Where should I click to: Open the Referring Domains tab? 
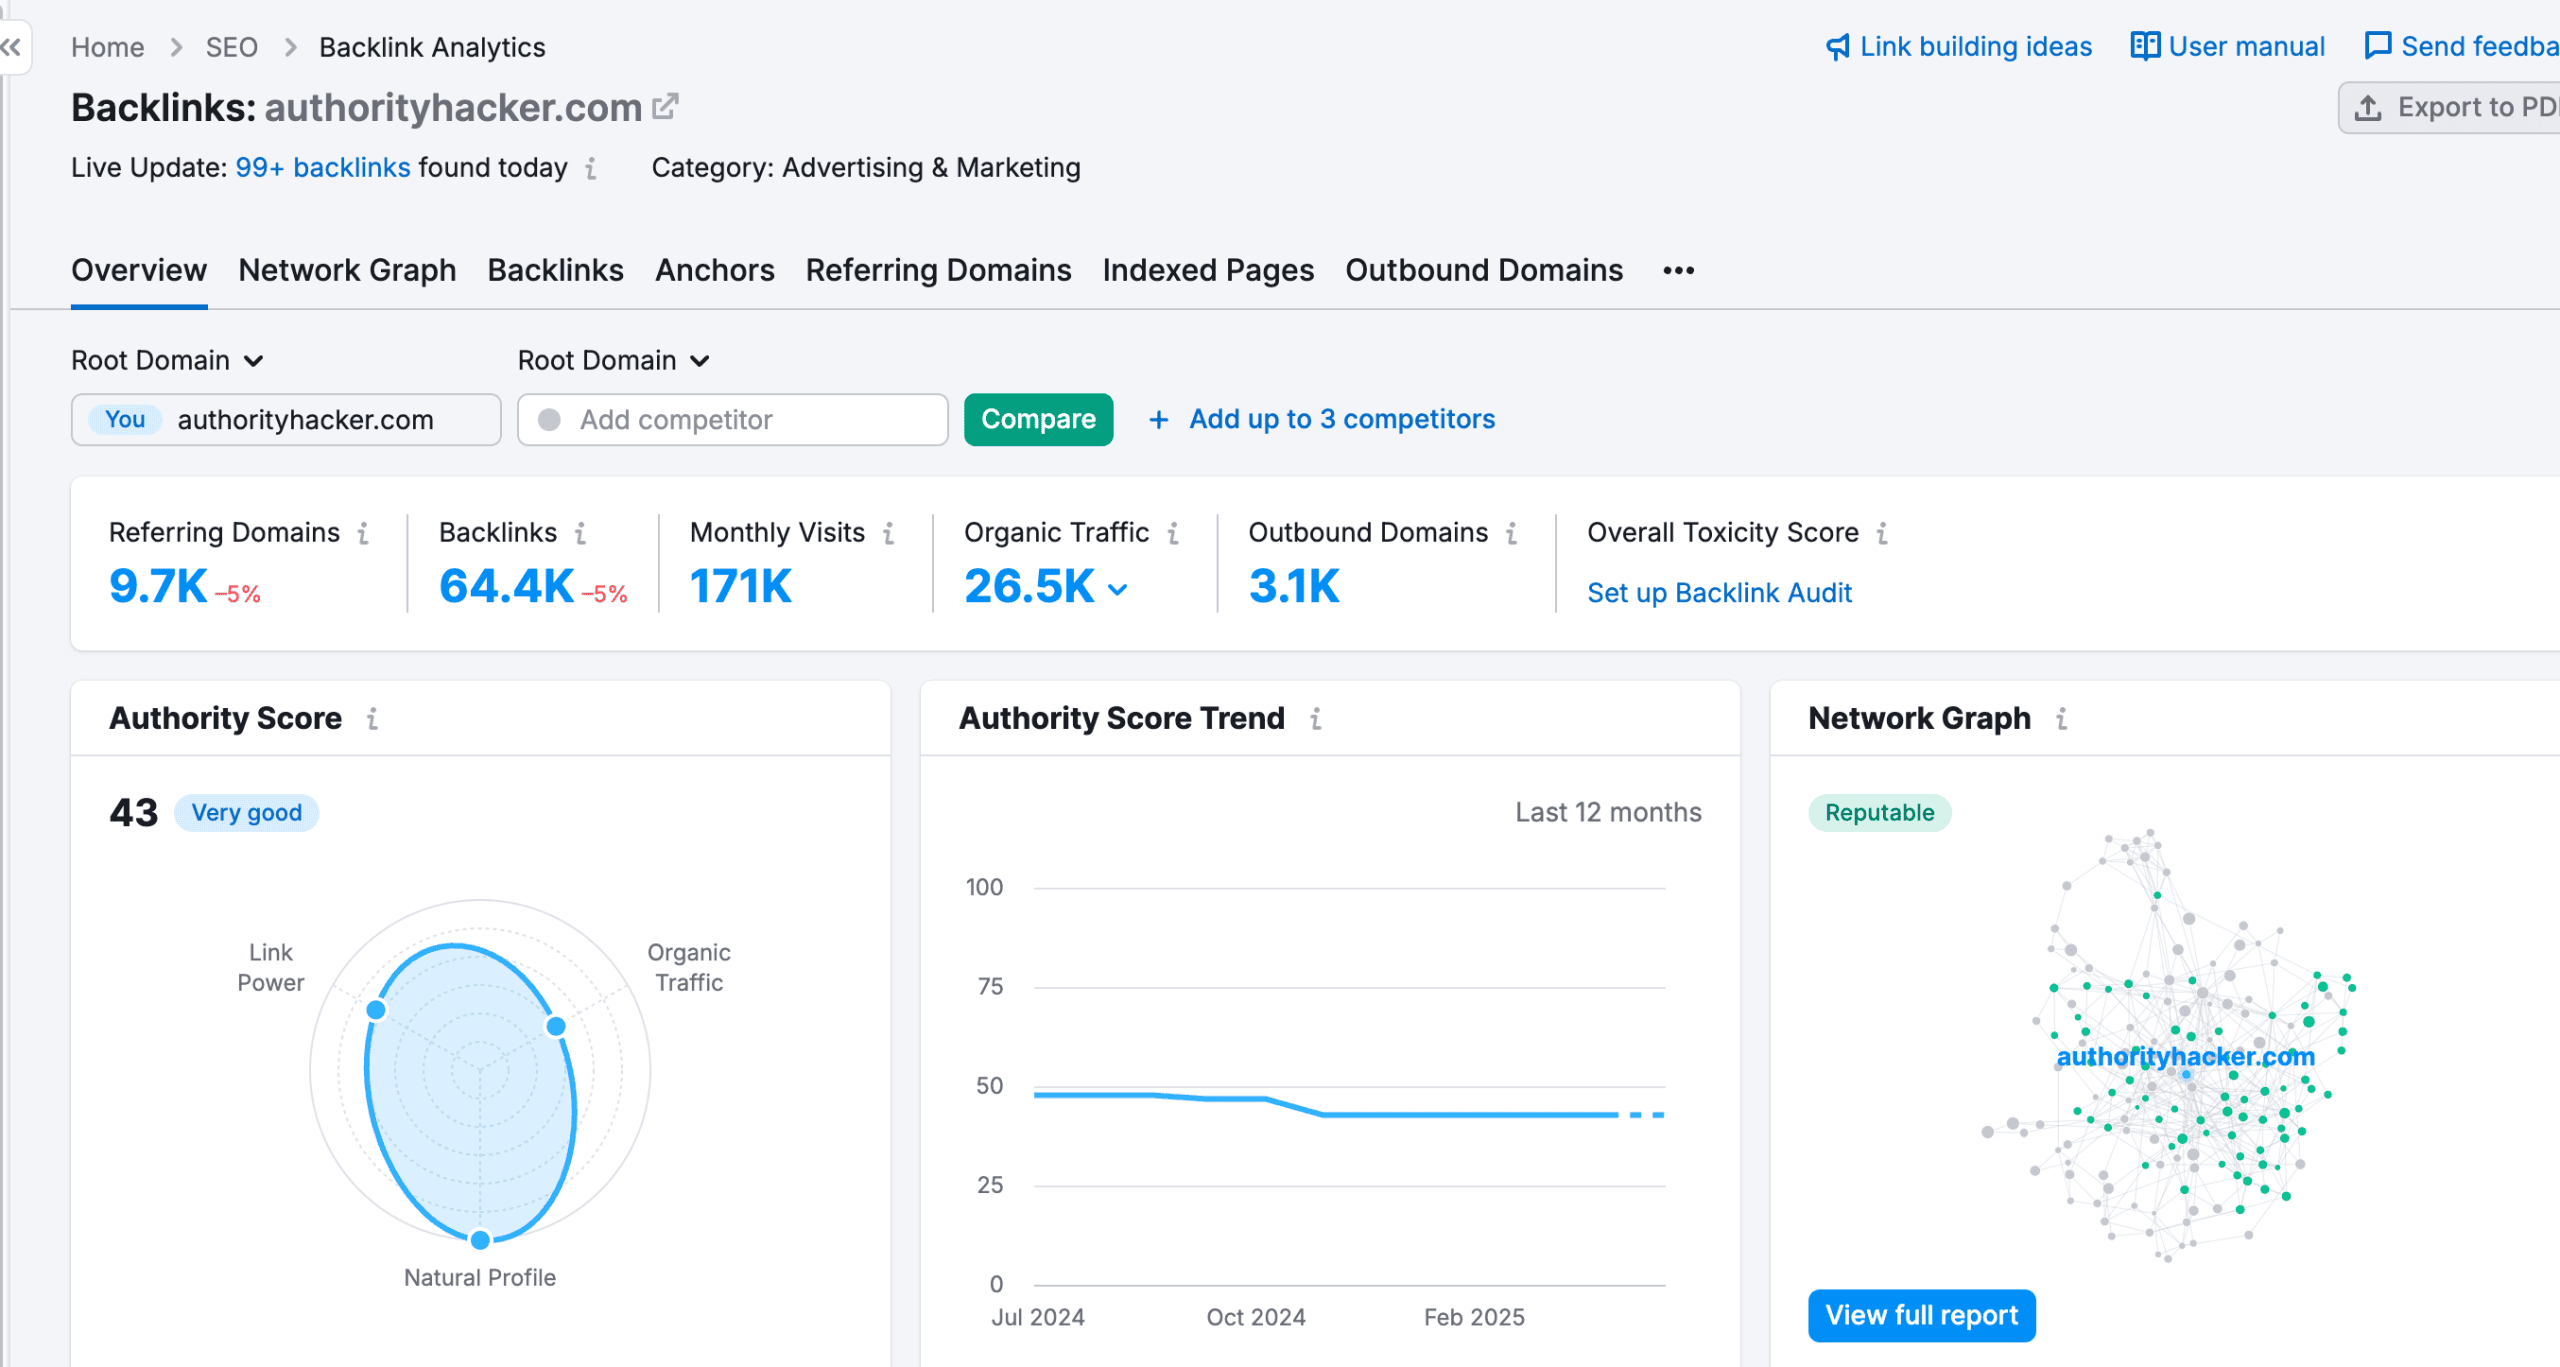point(938,270)
